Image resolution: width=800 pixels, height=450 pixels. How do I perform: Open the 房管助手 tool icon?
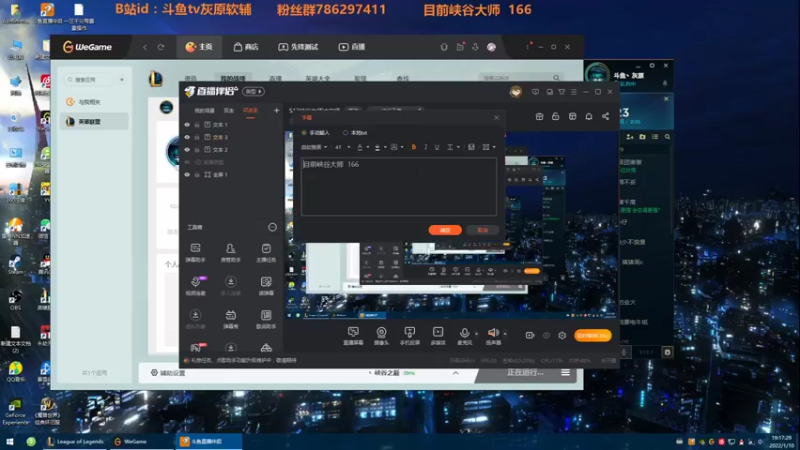point(231,253)
